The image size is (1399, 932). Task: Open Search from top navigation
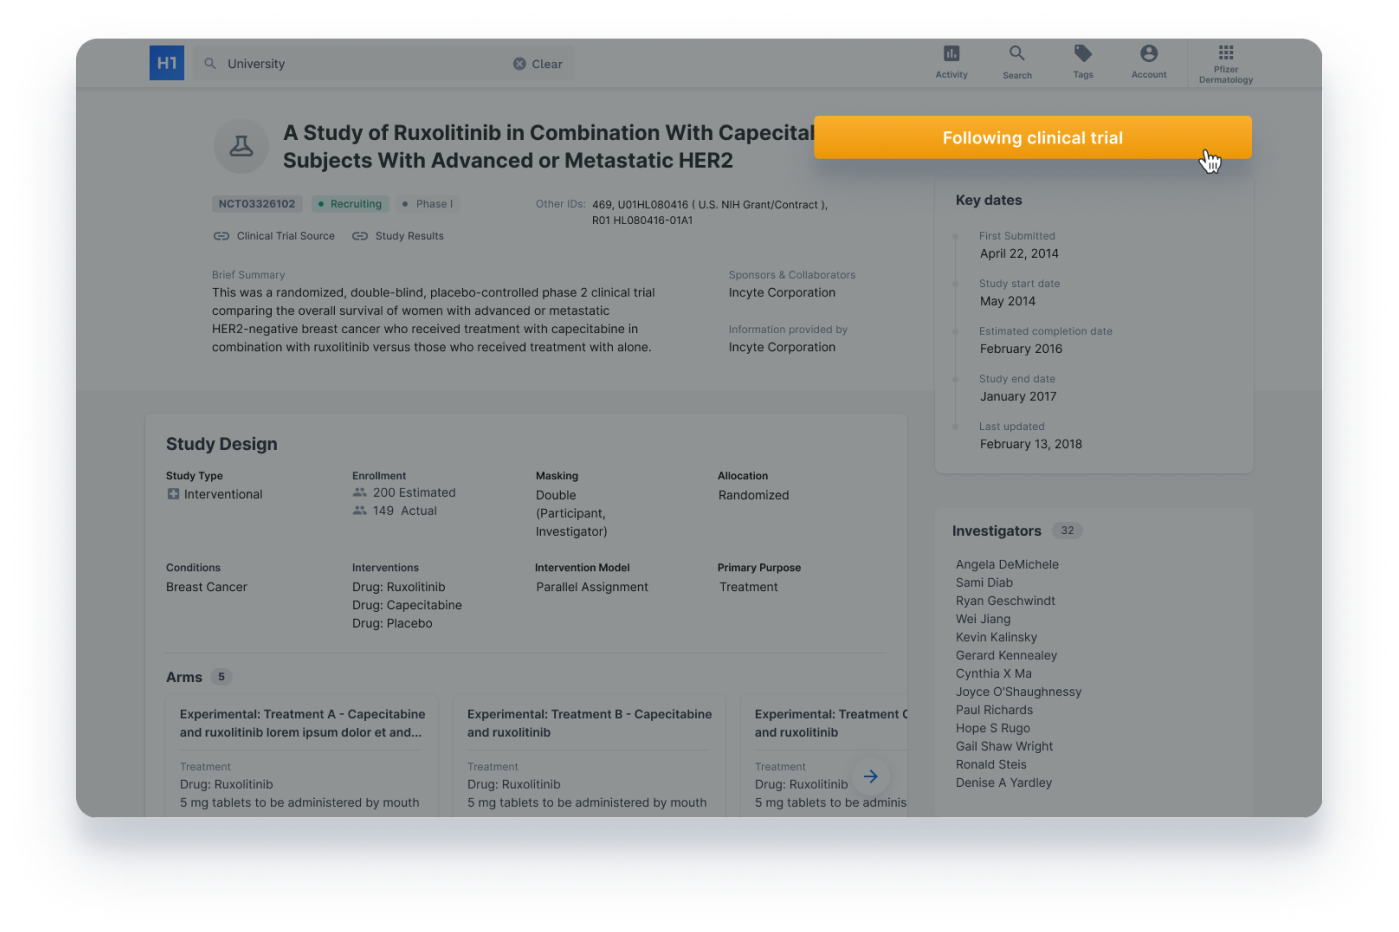coord(1017,61)
